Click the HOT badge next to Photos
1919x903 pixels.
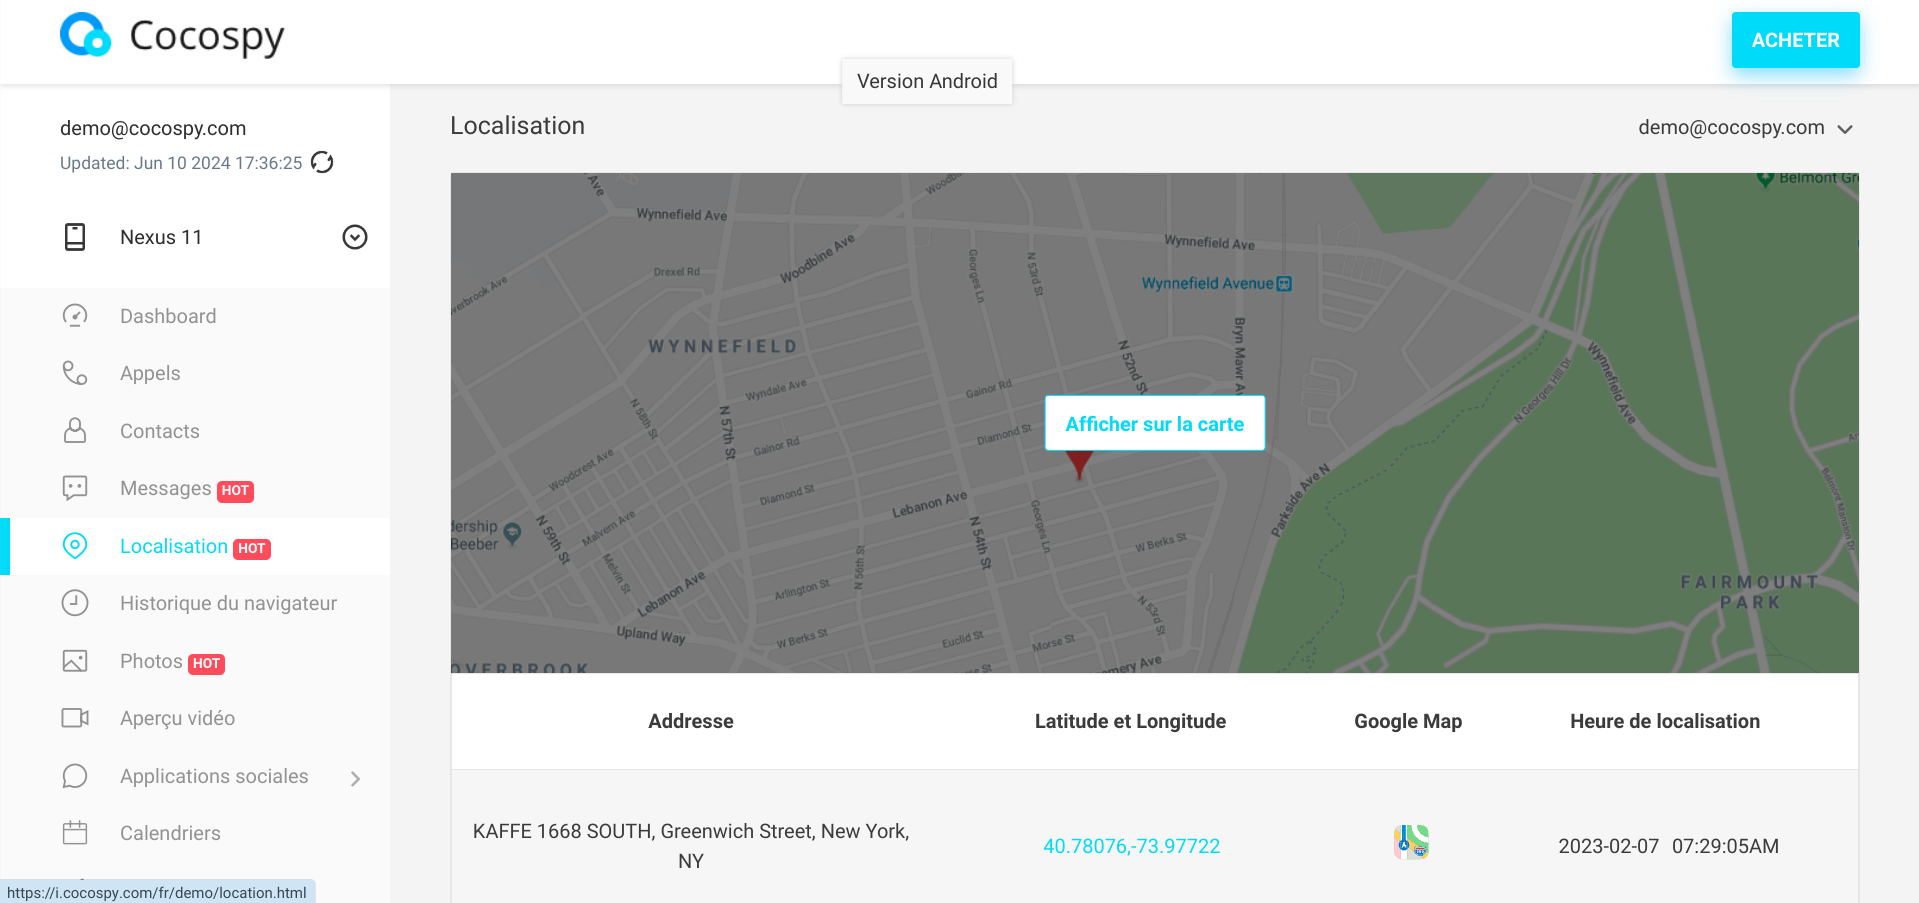206,663
